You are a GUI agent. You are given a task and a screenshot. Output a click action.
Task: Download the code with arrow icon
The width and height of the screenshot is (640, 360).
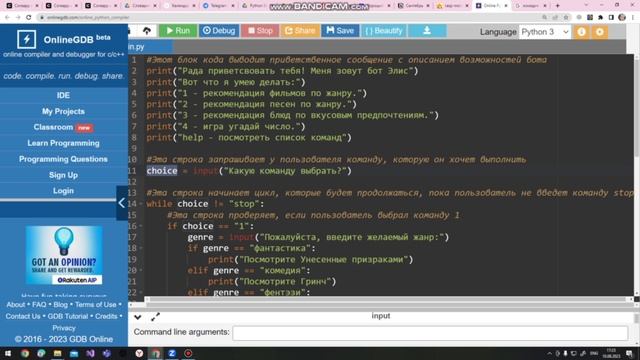(427, 31)
